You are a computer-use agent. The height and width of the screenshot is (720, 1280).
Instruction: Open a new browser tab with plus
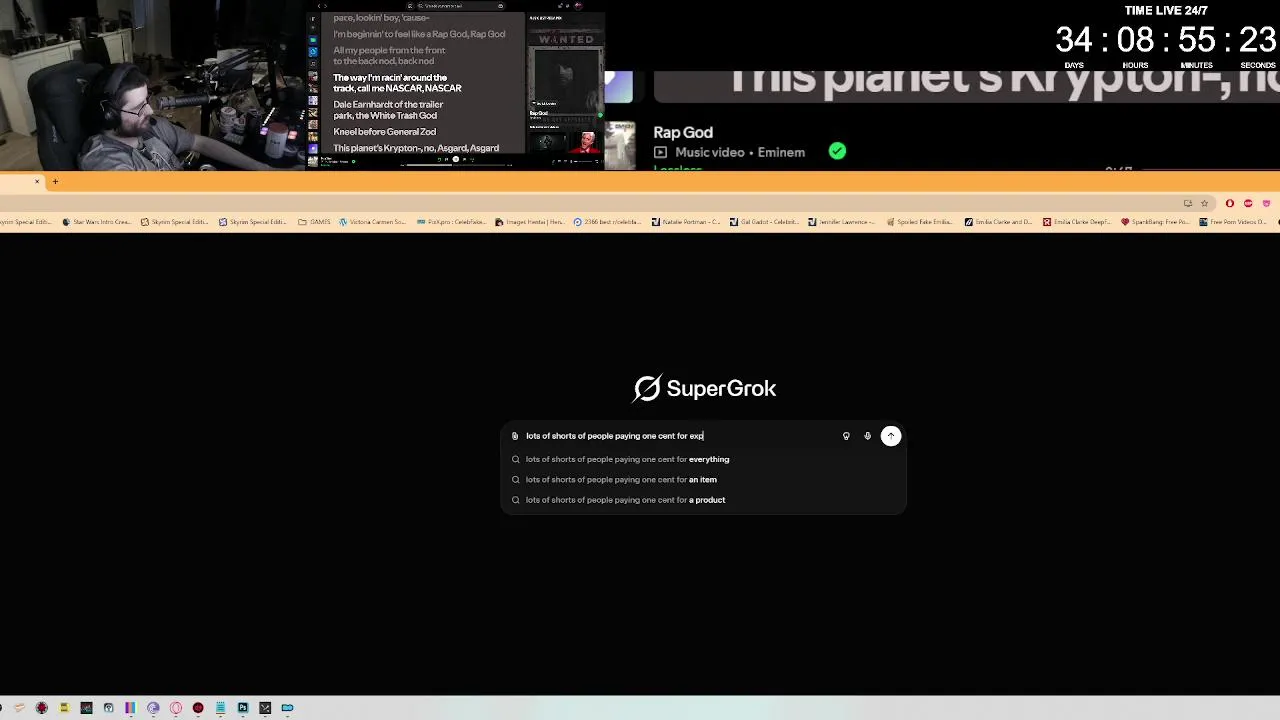point(55,182)
